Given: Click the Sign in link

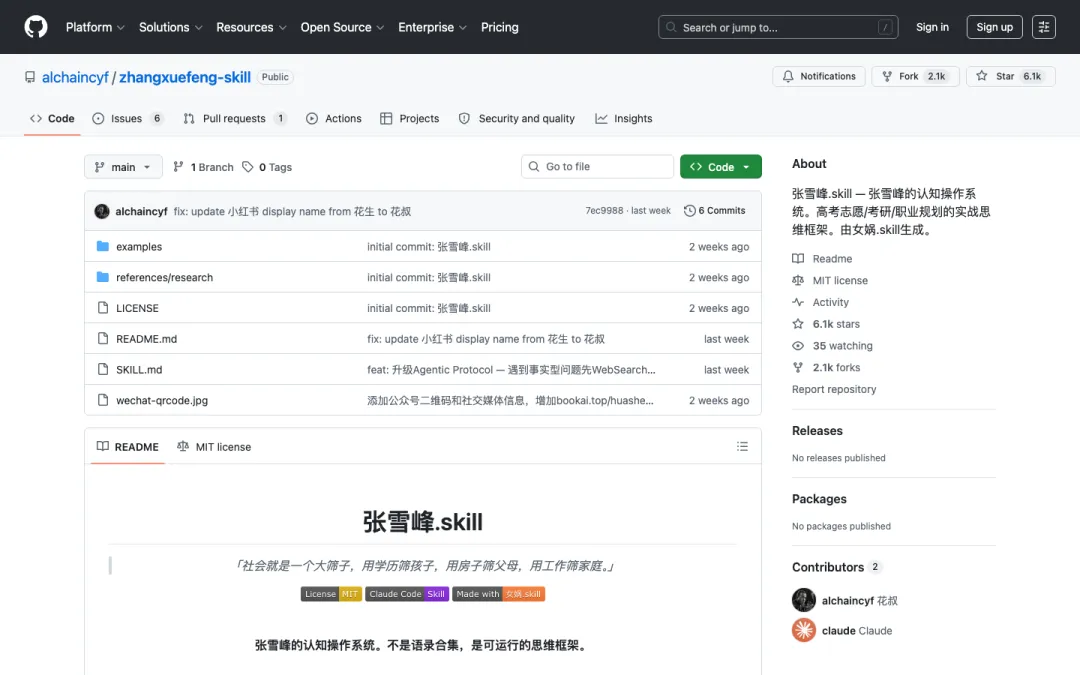Looking at the screenshot, I should tap(932, 27).
